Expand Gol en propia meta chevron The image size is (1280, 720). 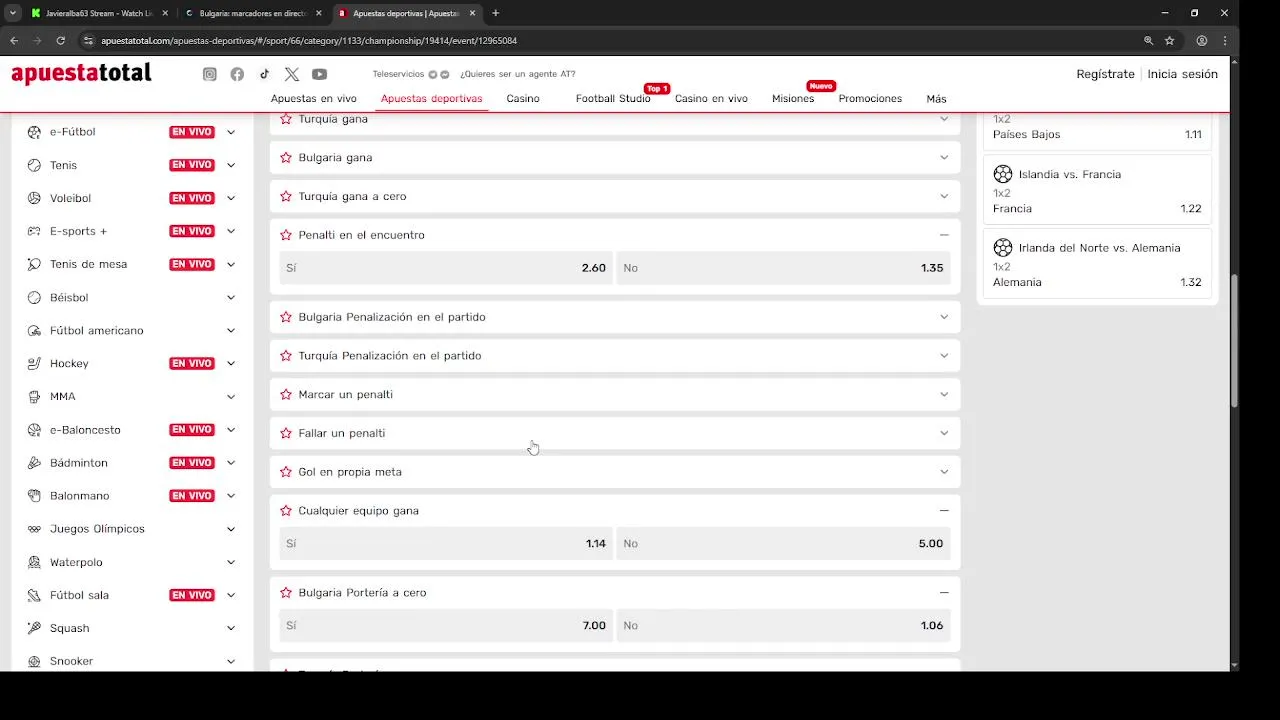pos(943,472)
